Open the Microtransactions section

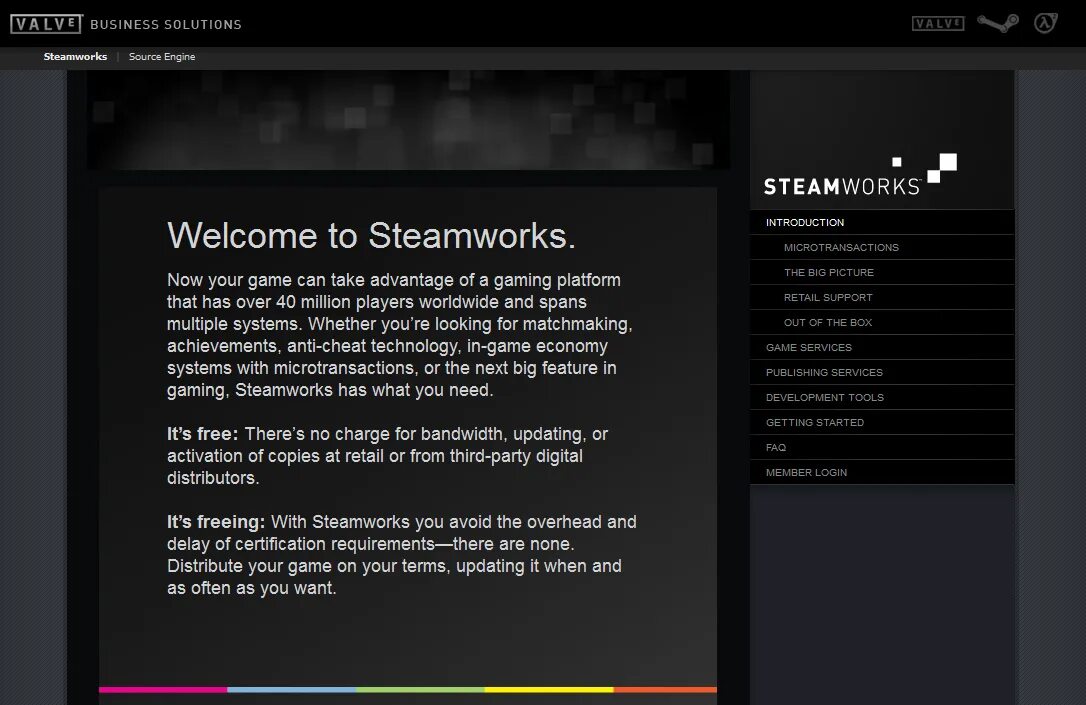click(x=882, y=247)
